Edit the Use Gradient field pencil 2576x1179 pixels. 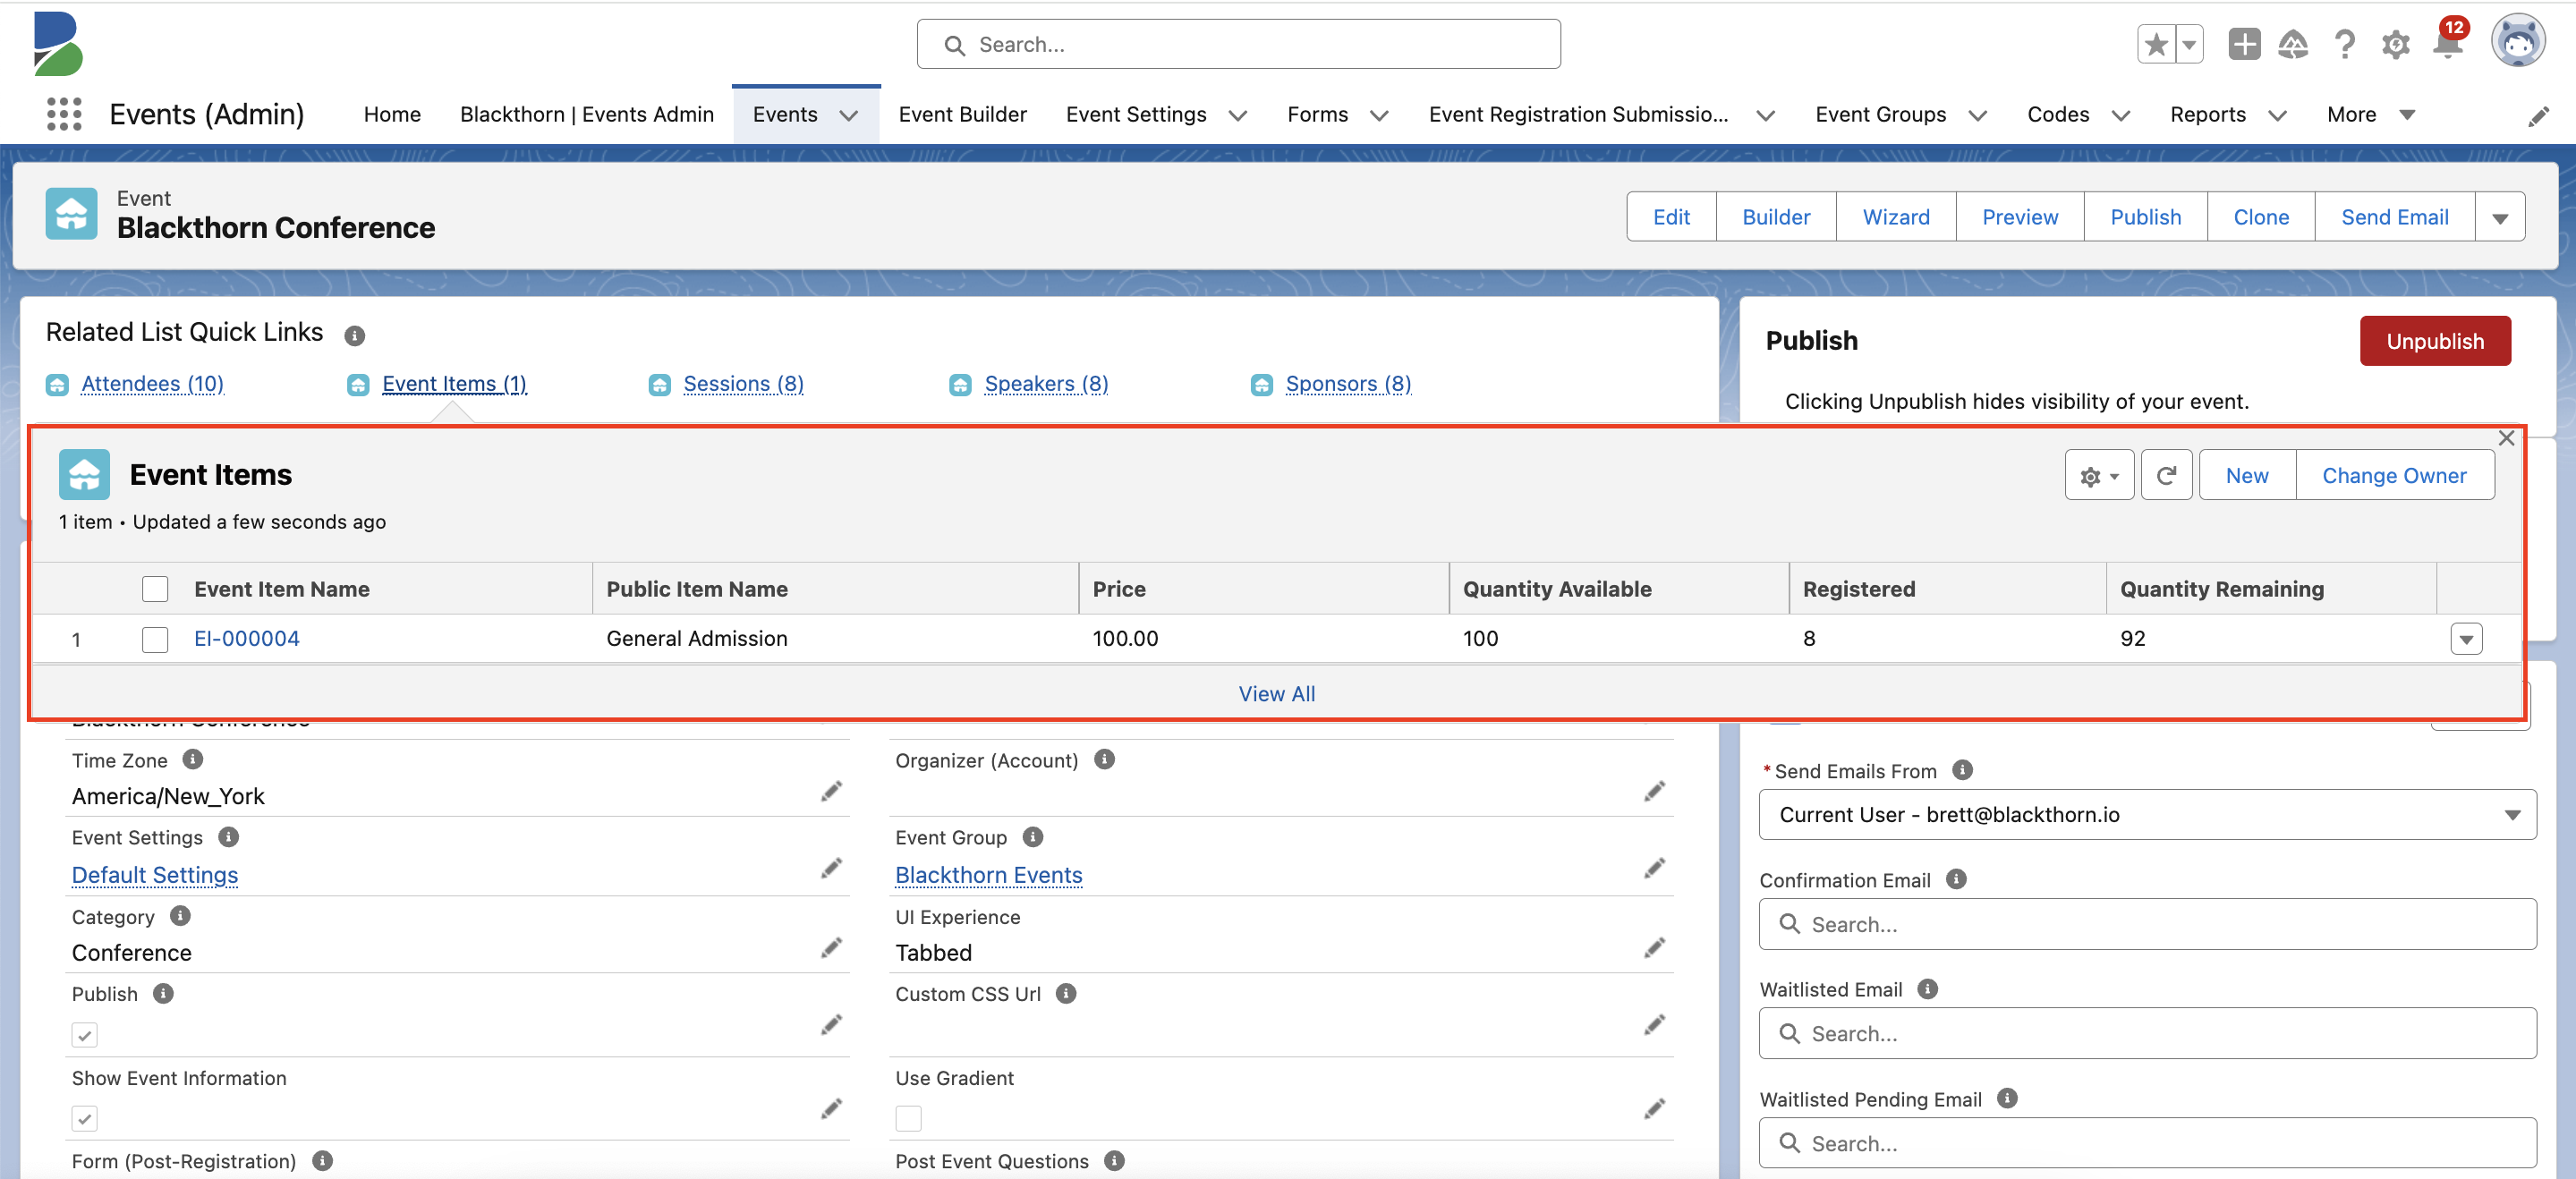point(1654,1108)
